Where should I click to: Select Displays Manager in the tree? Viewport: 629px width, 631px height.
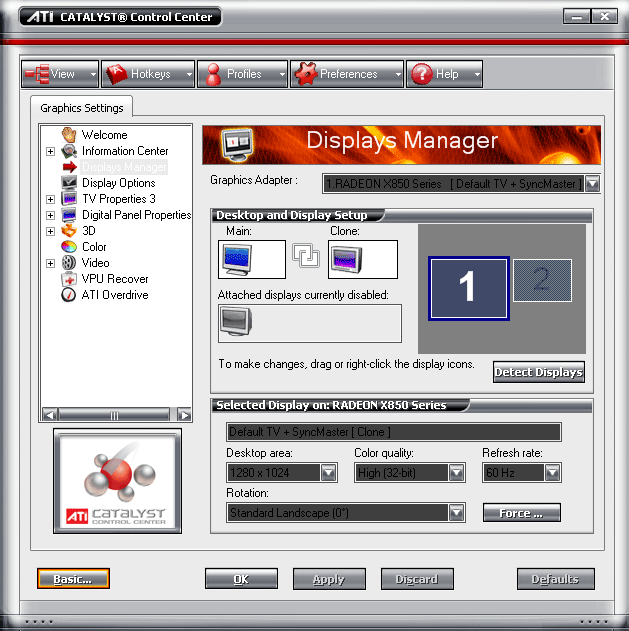pyautogui.click(x=124, y=167)
